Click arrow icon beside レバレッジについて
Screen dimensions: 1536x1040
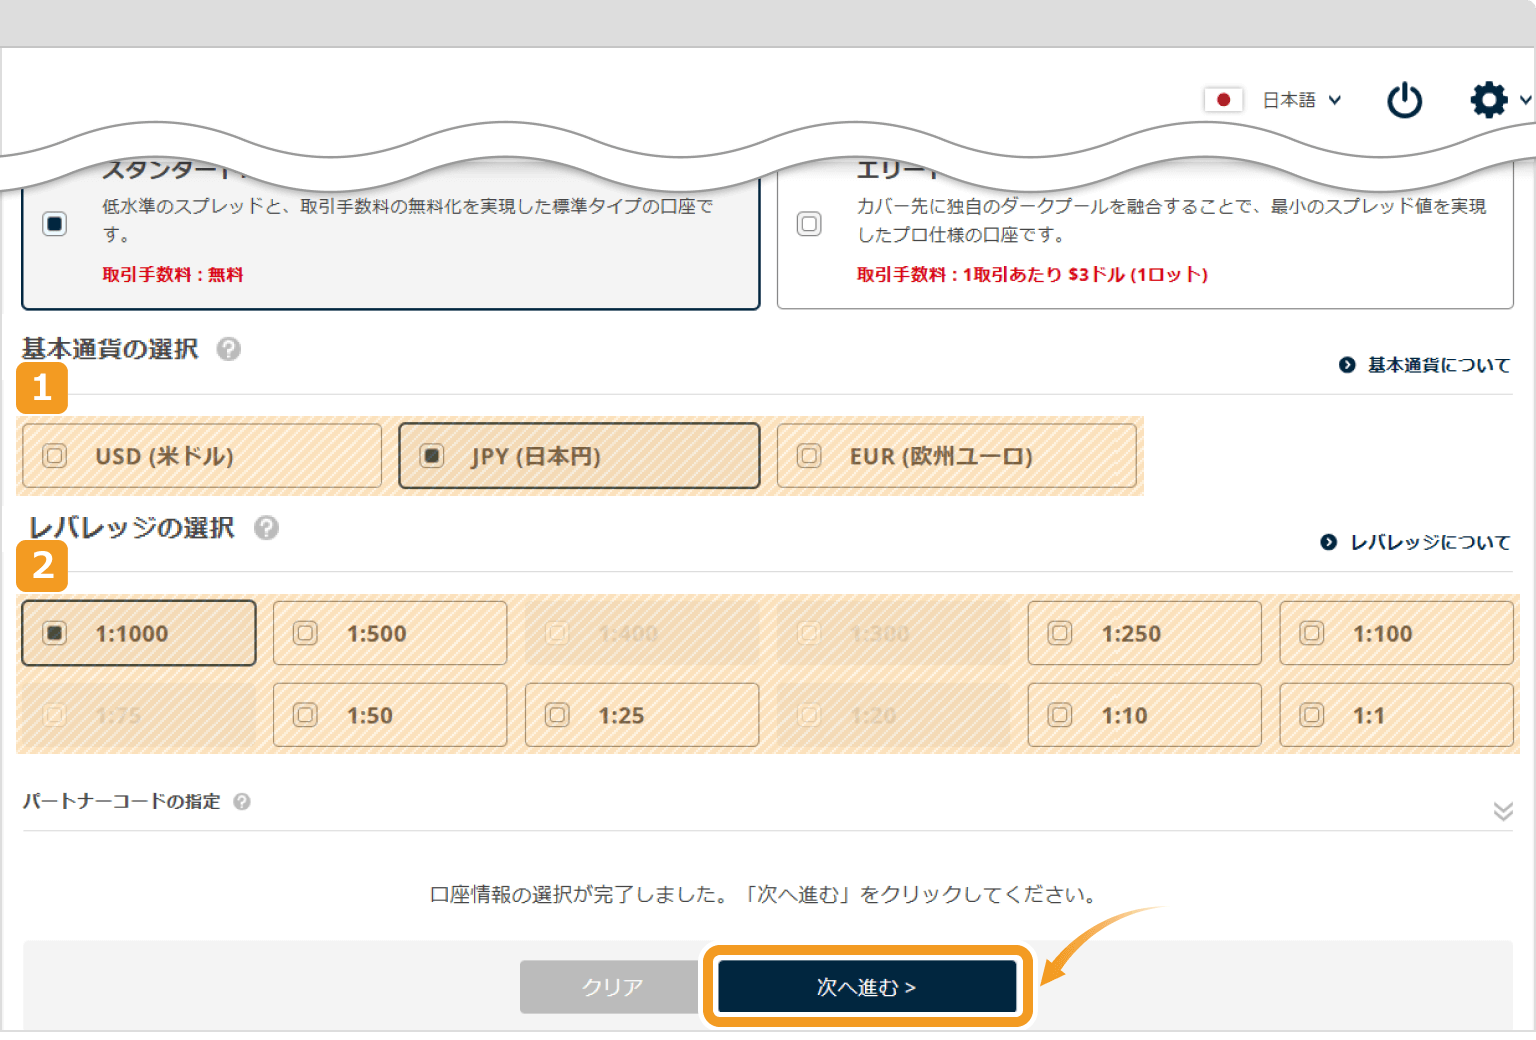[1329, 542]
